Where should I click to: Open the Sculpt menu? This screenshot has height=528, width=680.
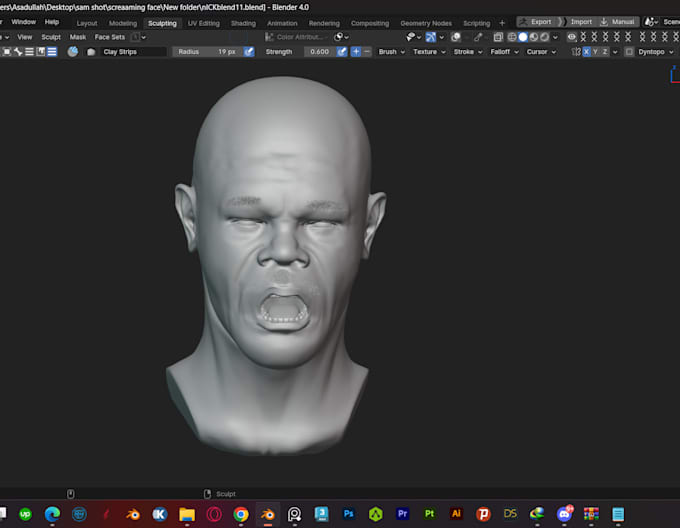pyautogui.click(x=51, y=37)
